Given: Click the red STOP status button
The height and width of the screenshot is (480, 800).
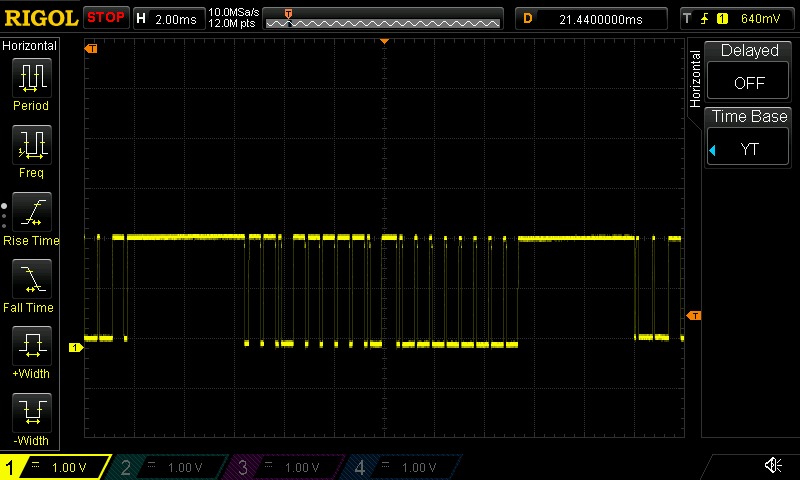Looking at the screenshot, I should pyautogui.click(x=106, y=17).
